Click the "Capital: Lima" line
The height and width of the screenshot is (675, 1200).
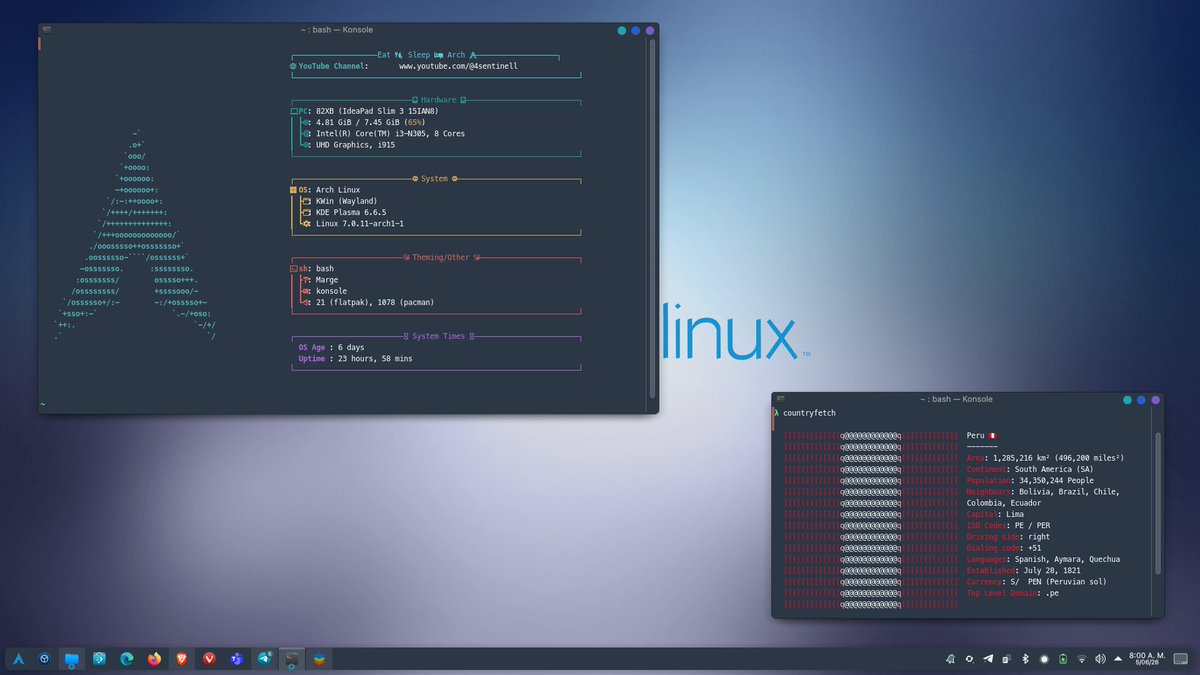pos(995,514)
